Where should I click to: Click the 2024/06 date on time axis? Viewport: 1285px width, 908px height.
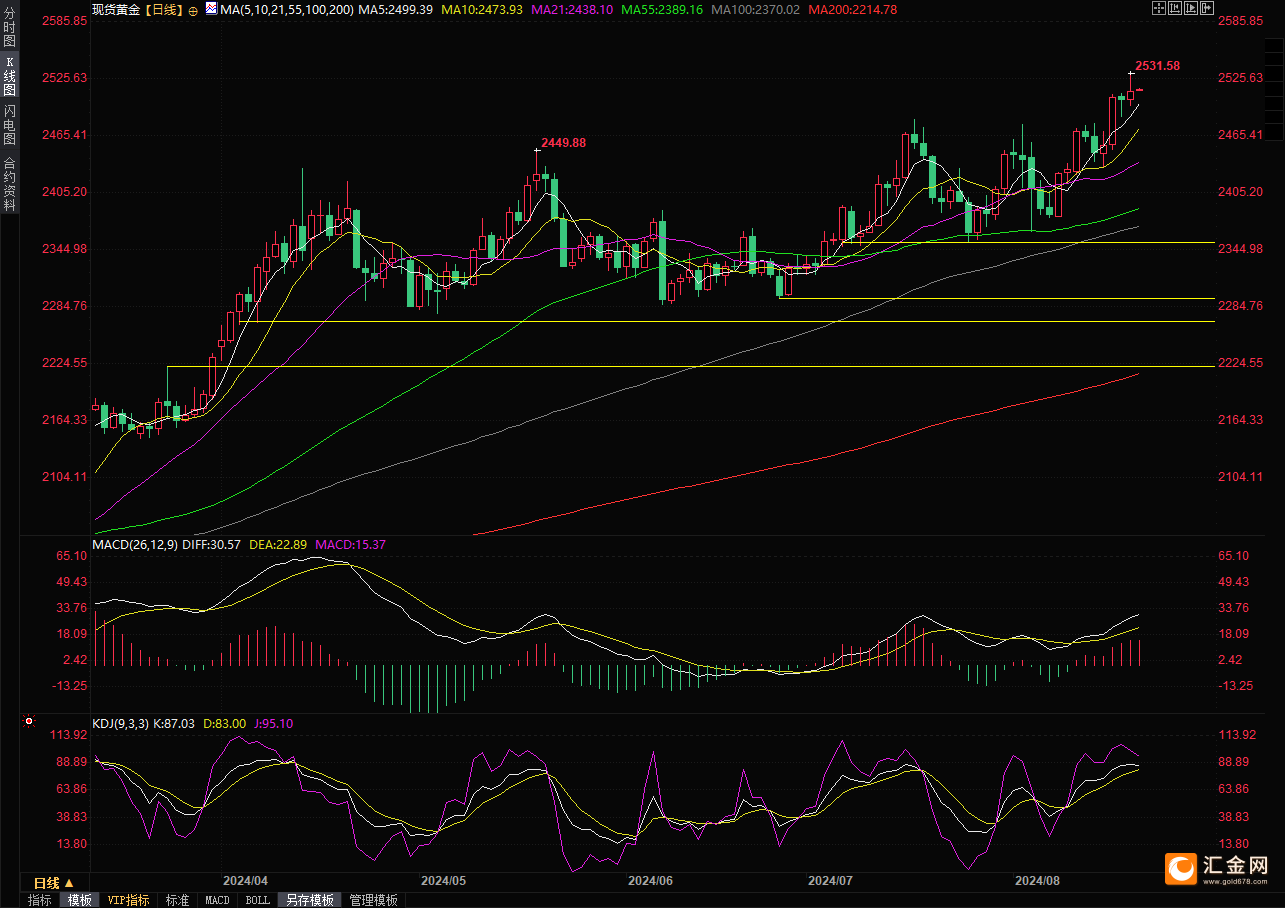pos(650,881)
